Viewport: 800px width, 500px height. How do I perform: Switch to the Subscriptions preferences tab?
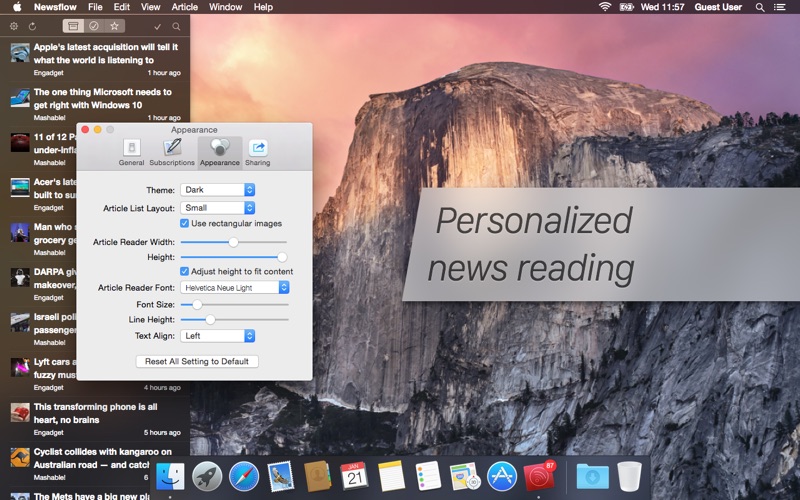pos(171,151)
